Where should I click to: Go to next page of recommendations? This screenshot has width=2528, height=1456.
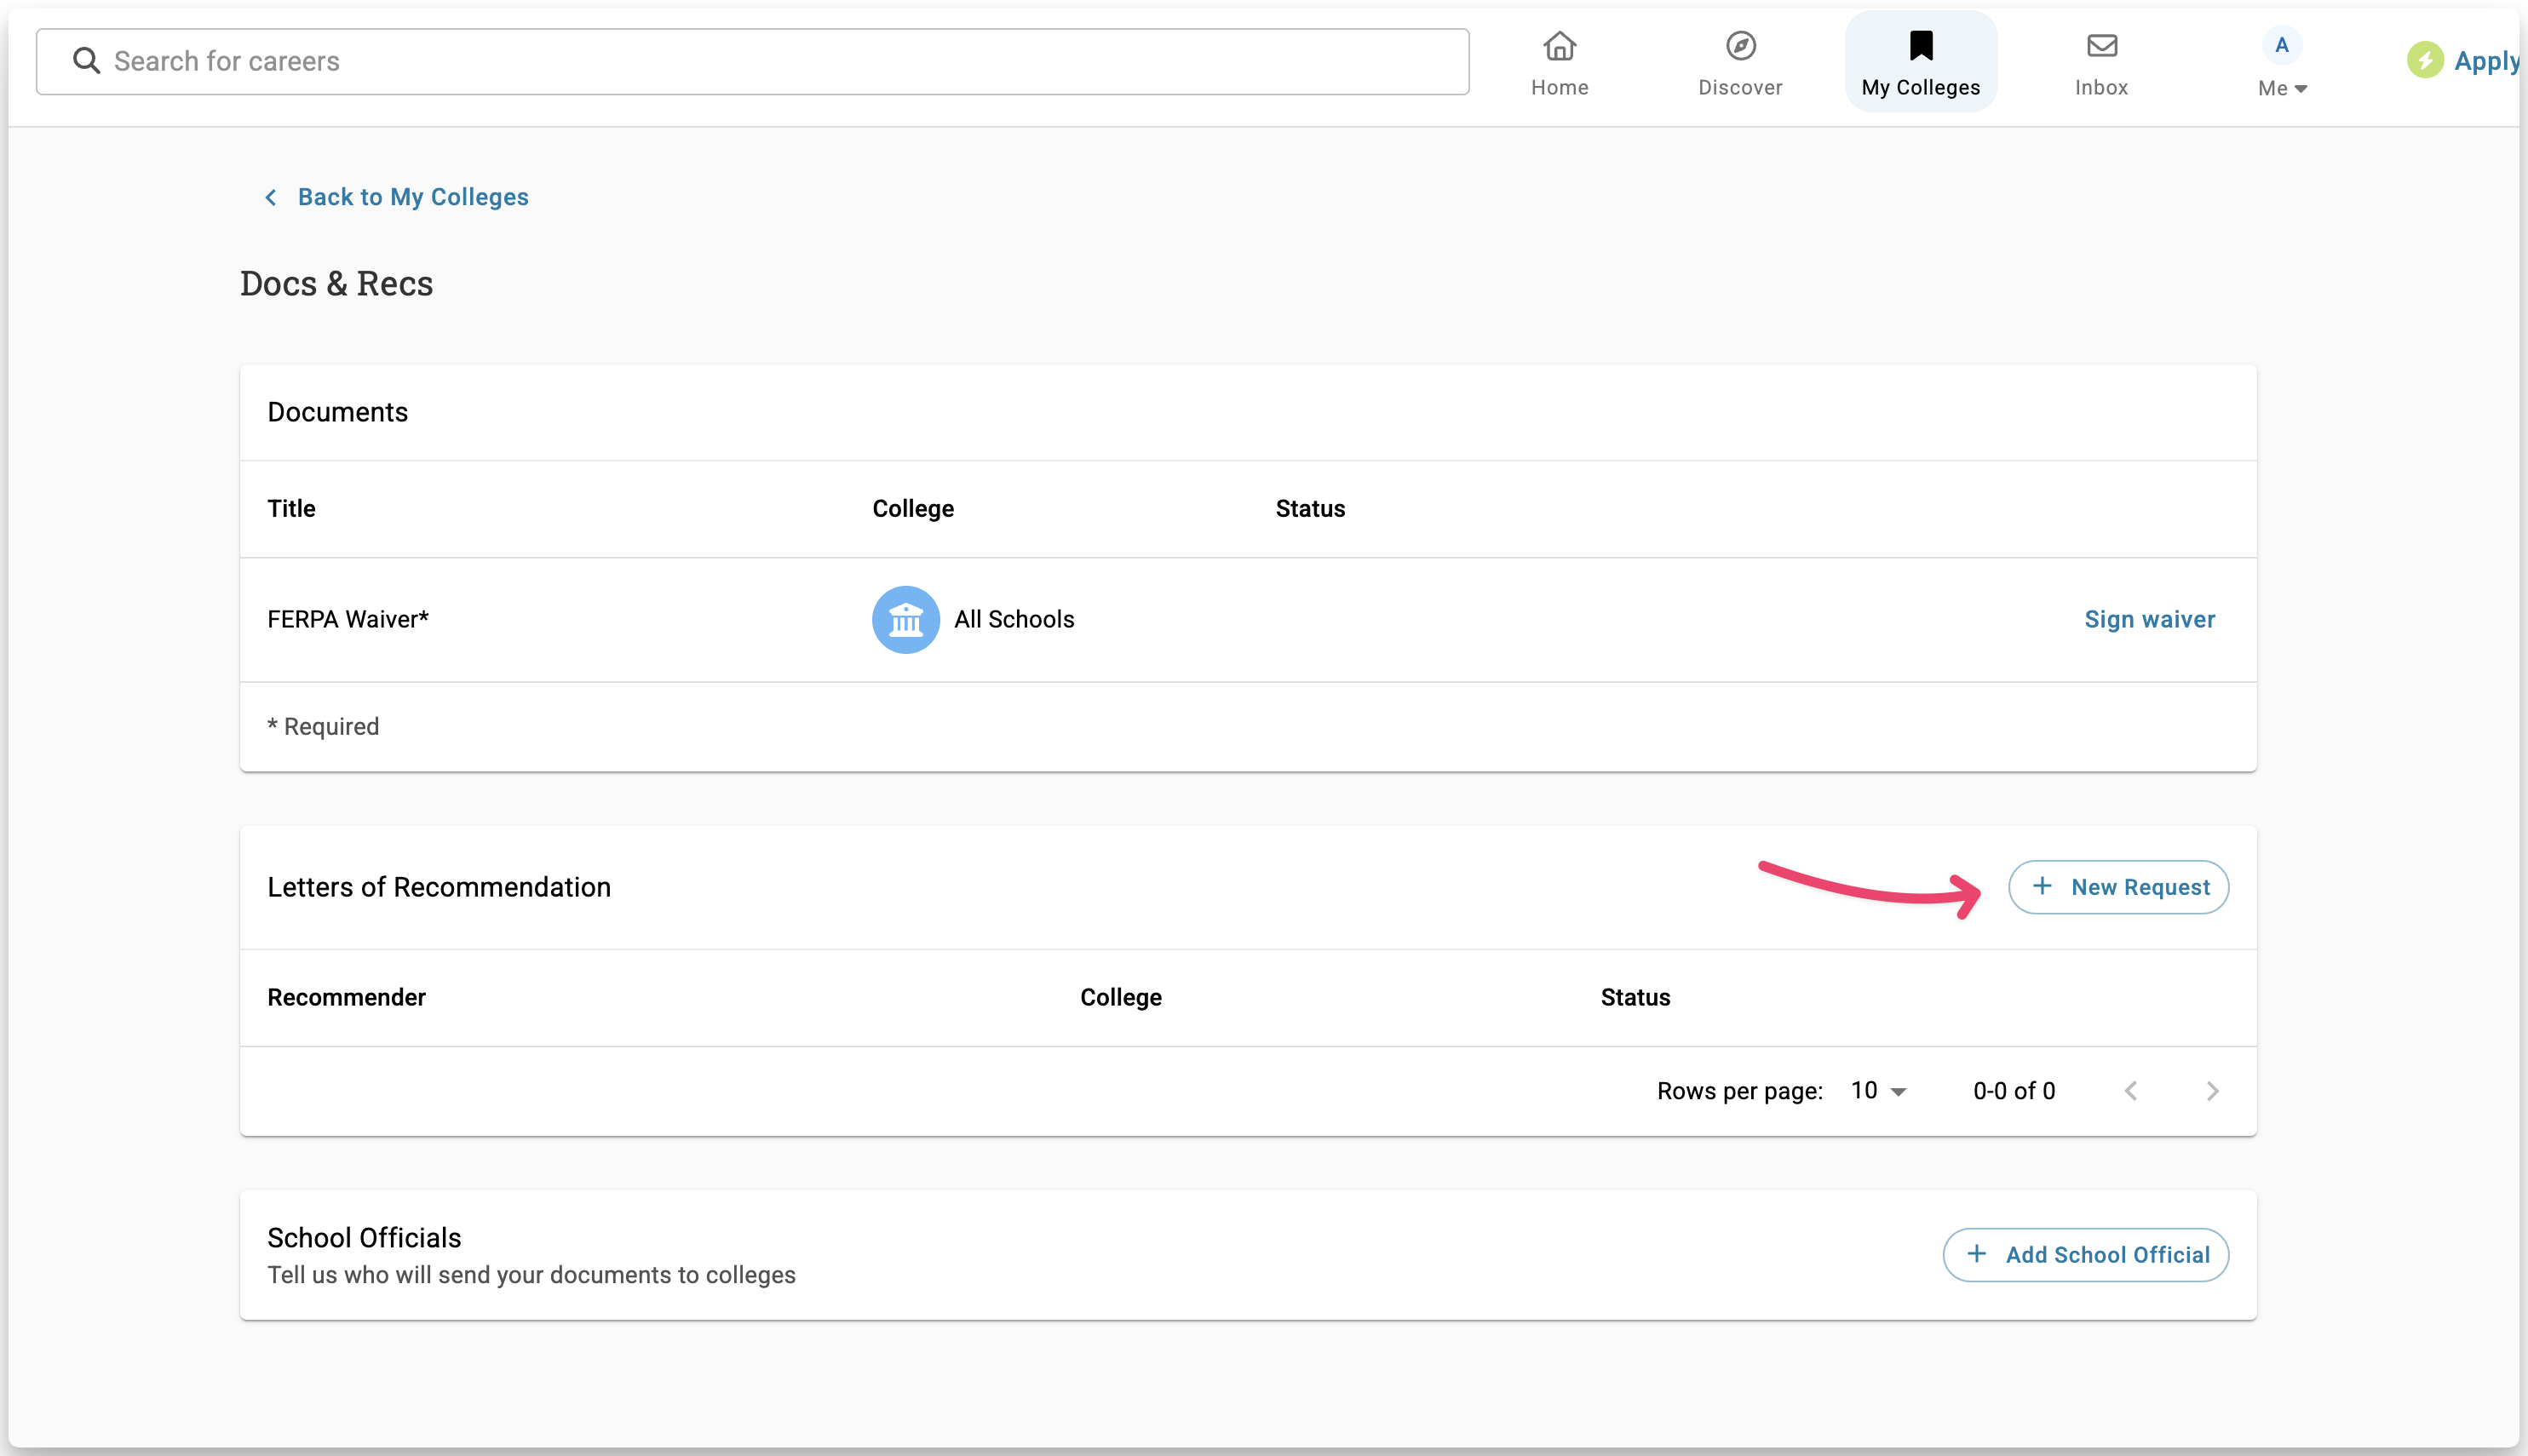pyautogui.click(x=2212, y=1091)
